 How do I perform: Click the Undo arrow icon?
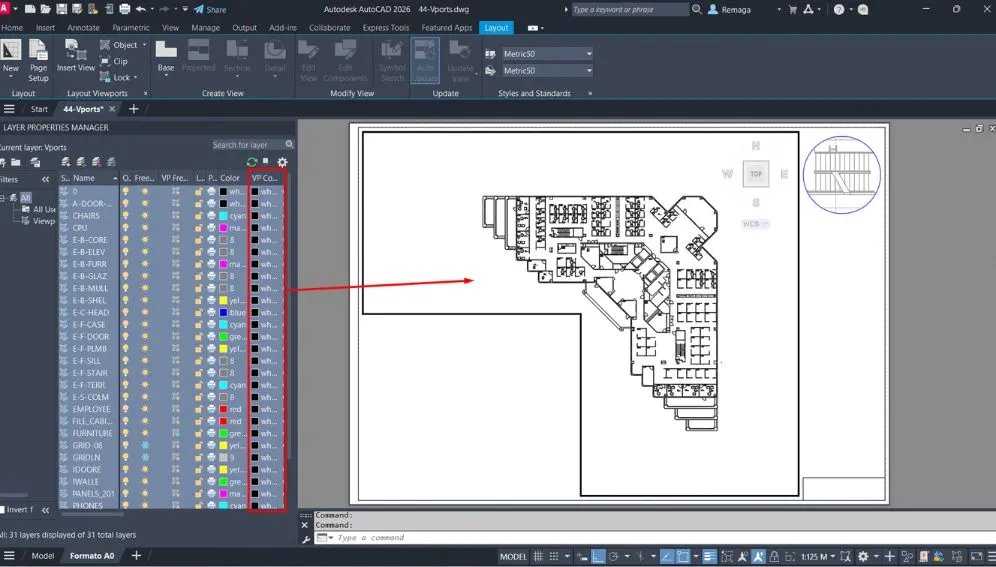[140, 9]
